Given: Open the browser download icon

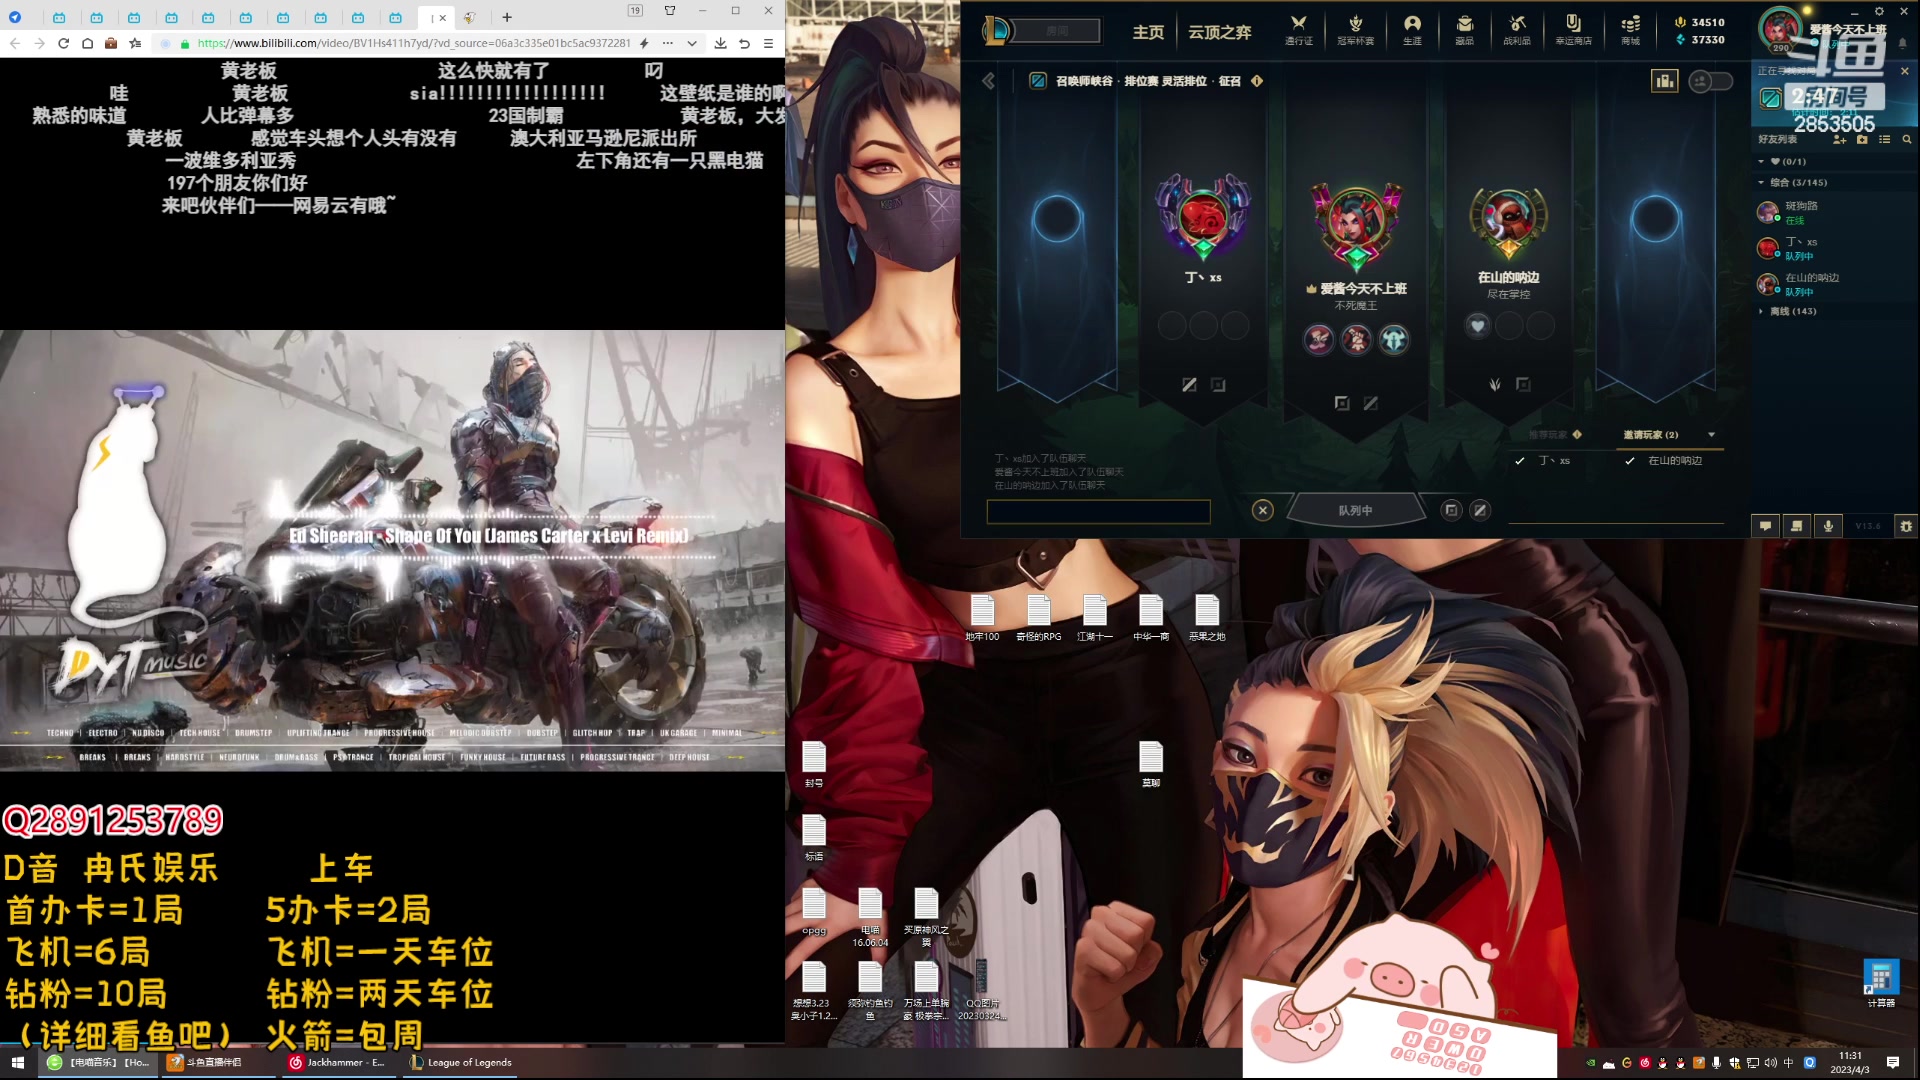Looking at the screenshot, I should click(x=720, y=43).
